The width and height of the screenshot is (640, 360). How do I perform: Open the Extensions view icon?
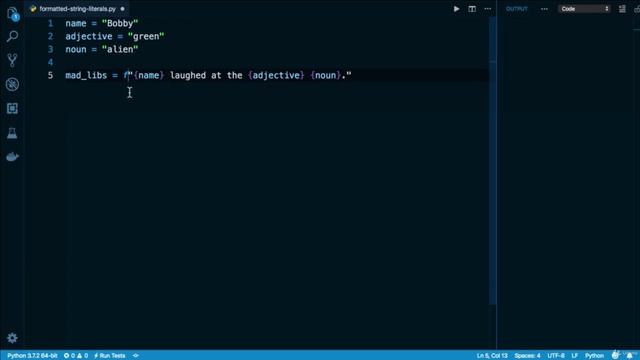12,108
